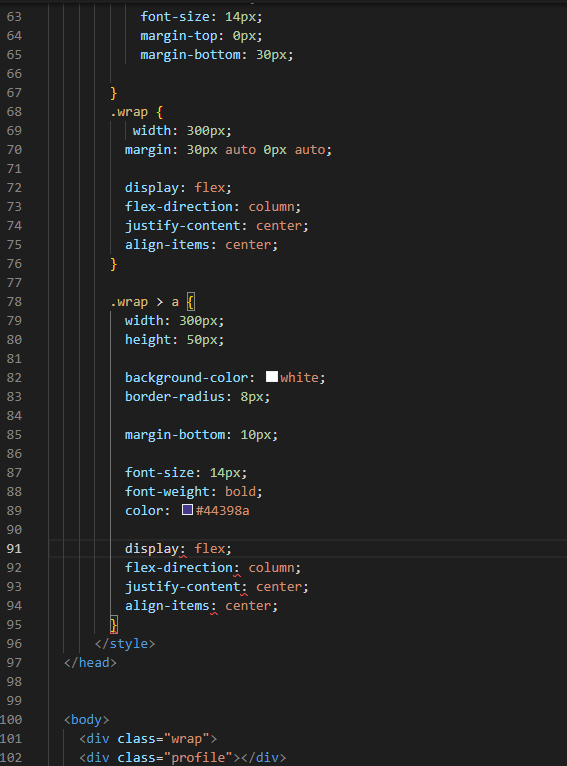The image size is (567, 766).
Task: Click the 'color:' property on line 89
Action: (x=147, y=511)
